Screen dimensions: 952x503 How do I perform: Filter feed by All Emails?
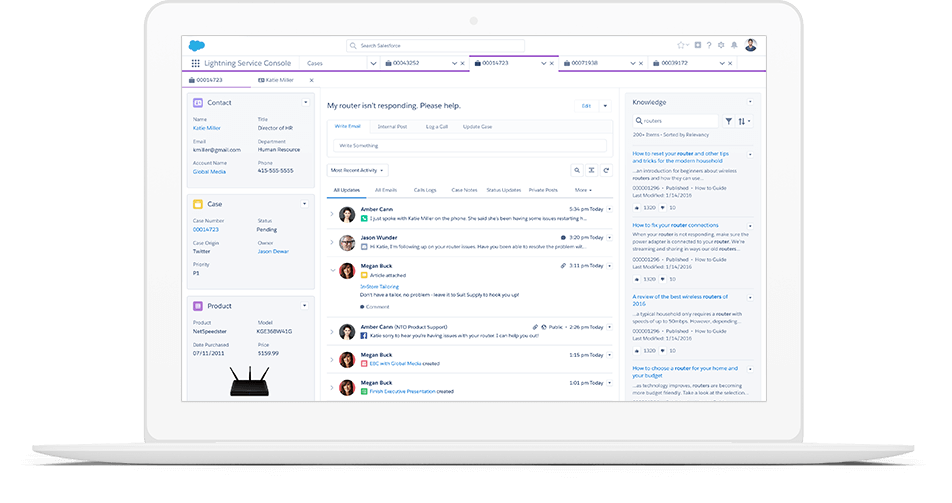pos(386,190)
